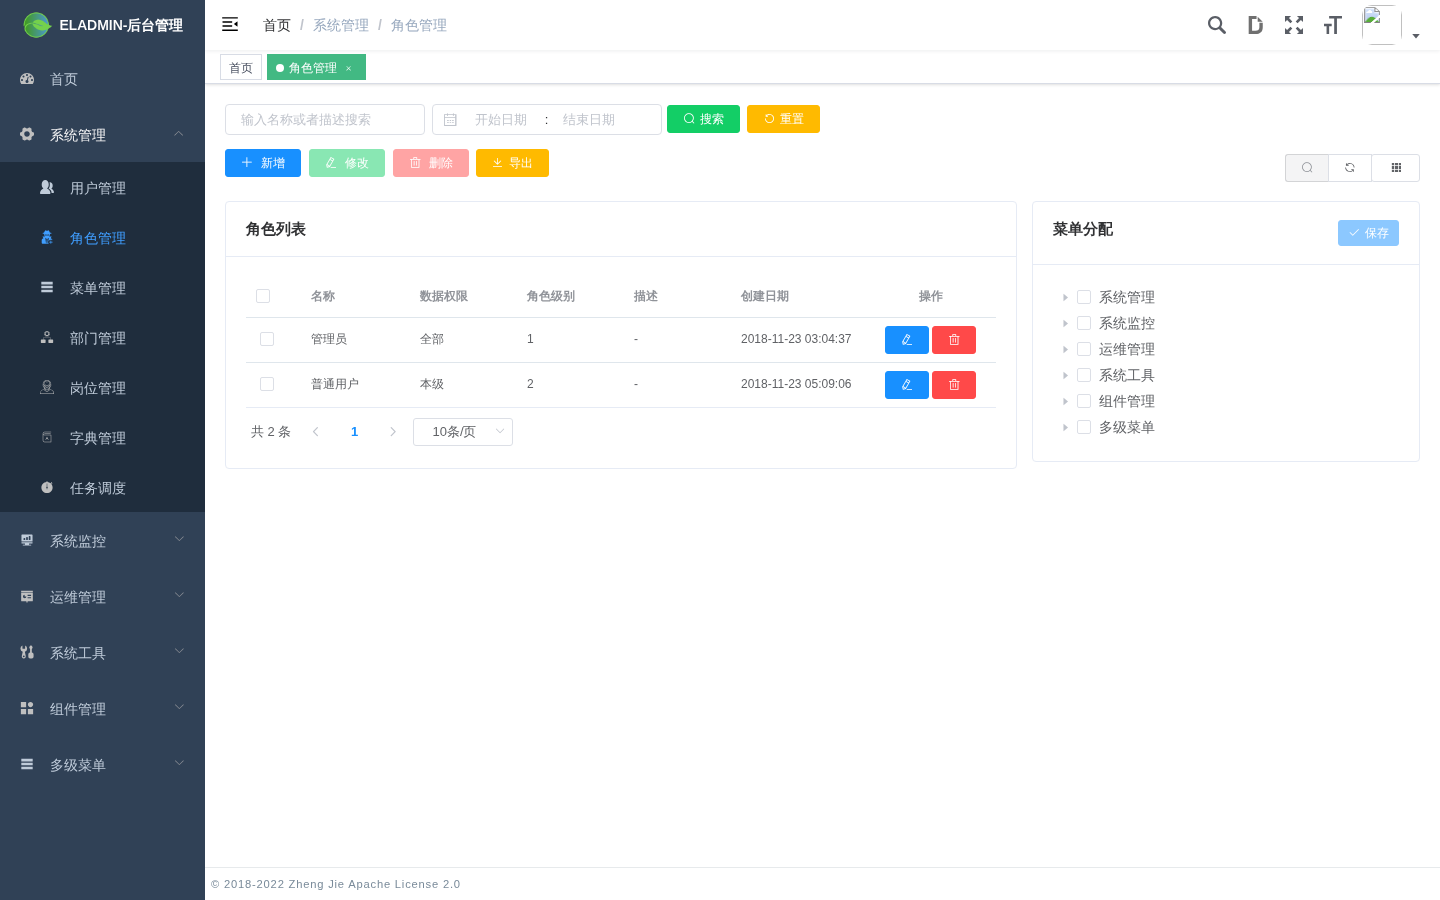Image resolution: width=1440 pixels, height=900 pixels.
Task: Focus the name or description search field
Action: click(x=325, y=119)
